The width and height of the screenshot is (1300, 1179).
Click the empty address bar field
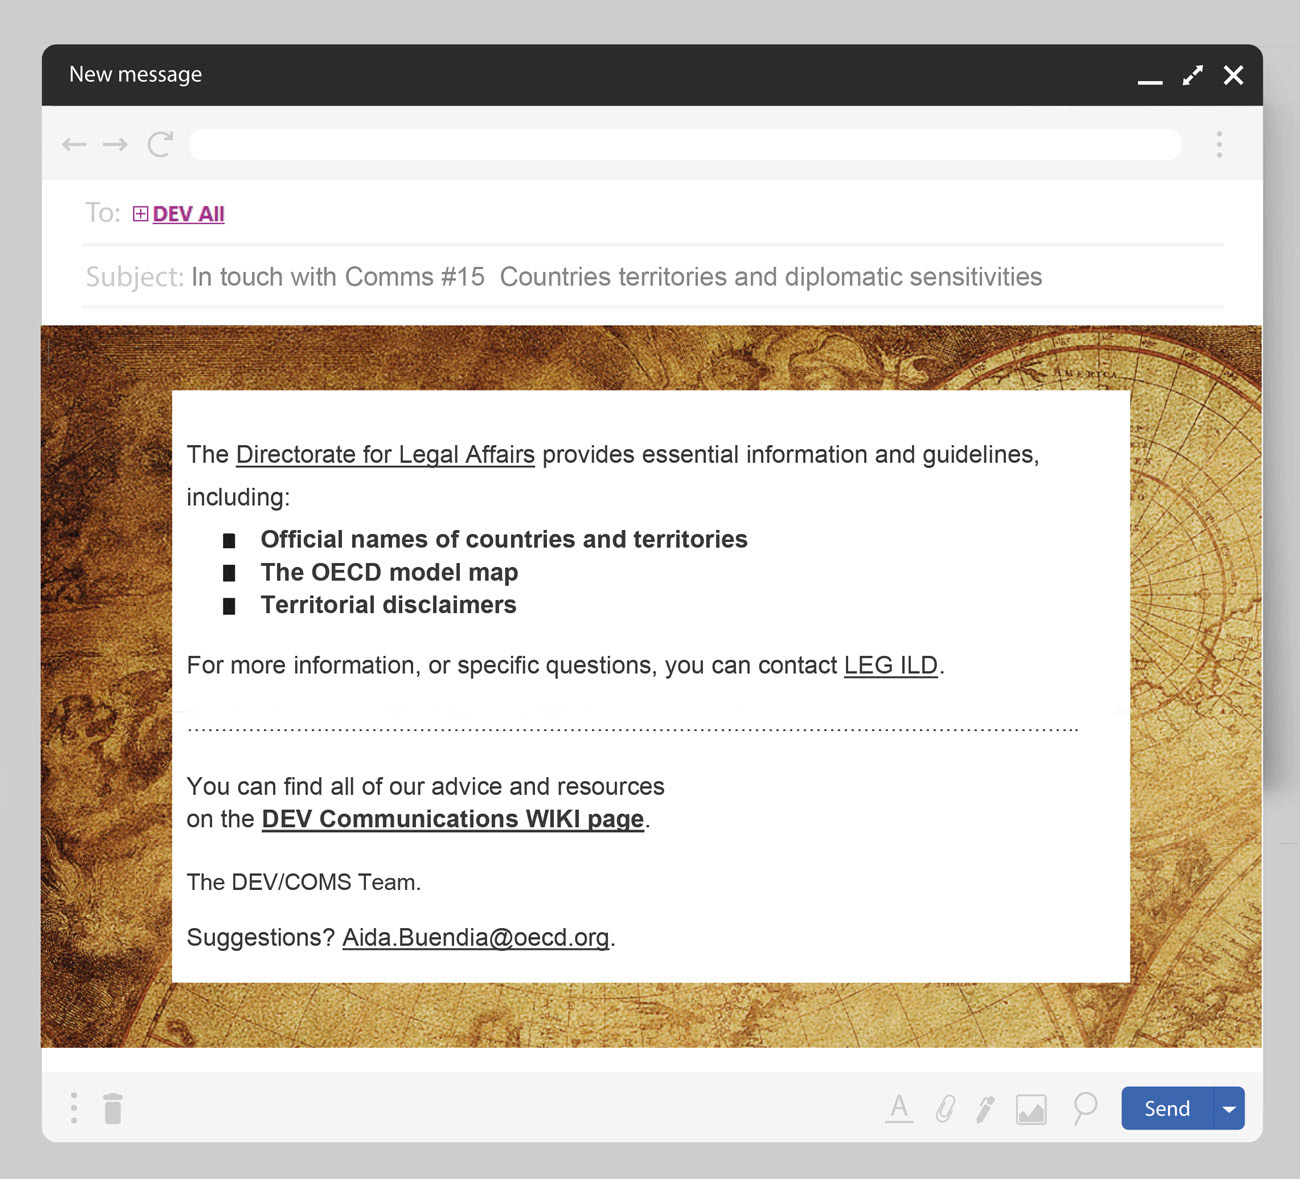(x=684, y=145)
